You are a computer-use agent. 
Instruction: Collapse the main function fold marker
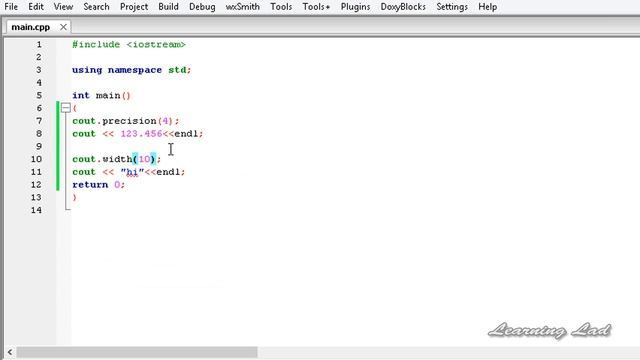(66, 108)
